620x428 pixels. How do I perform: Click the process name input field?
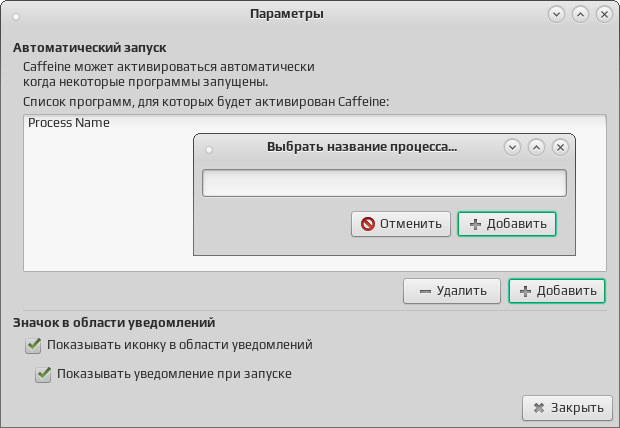pos(384,183)
